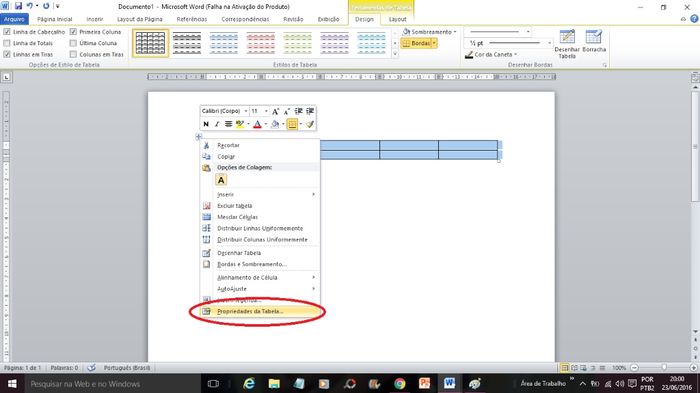Click the Save icon in quick access toolbar

coord(18,6)
